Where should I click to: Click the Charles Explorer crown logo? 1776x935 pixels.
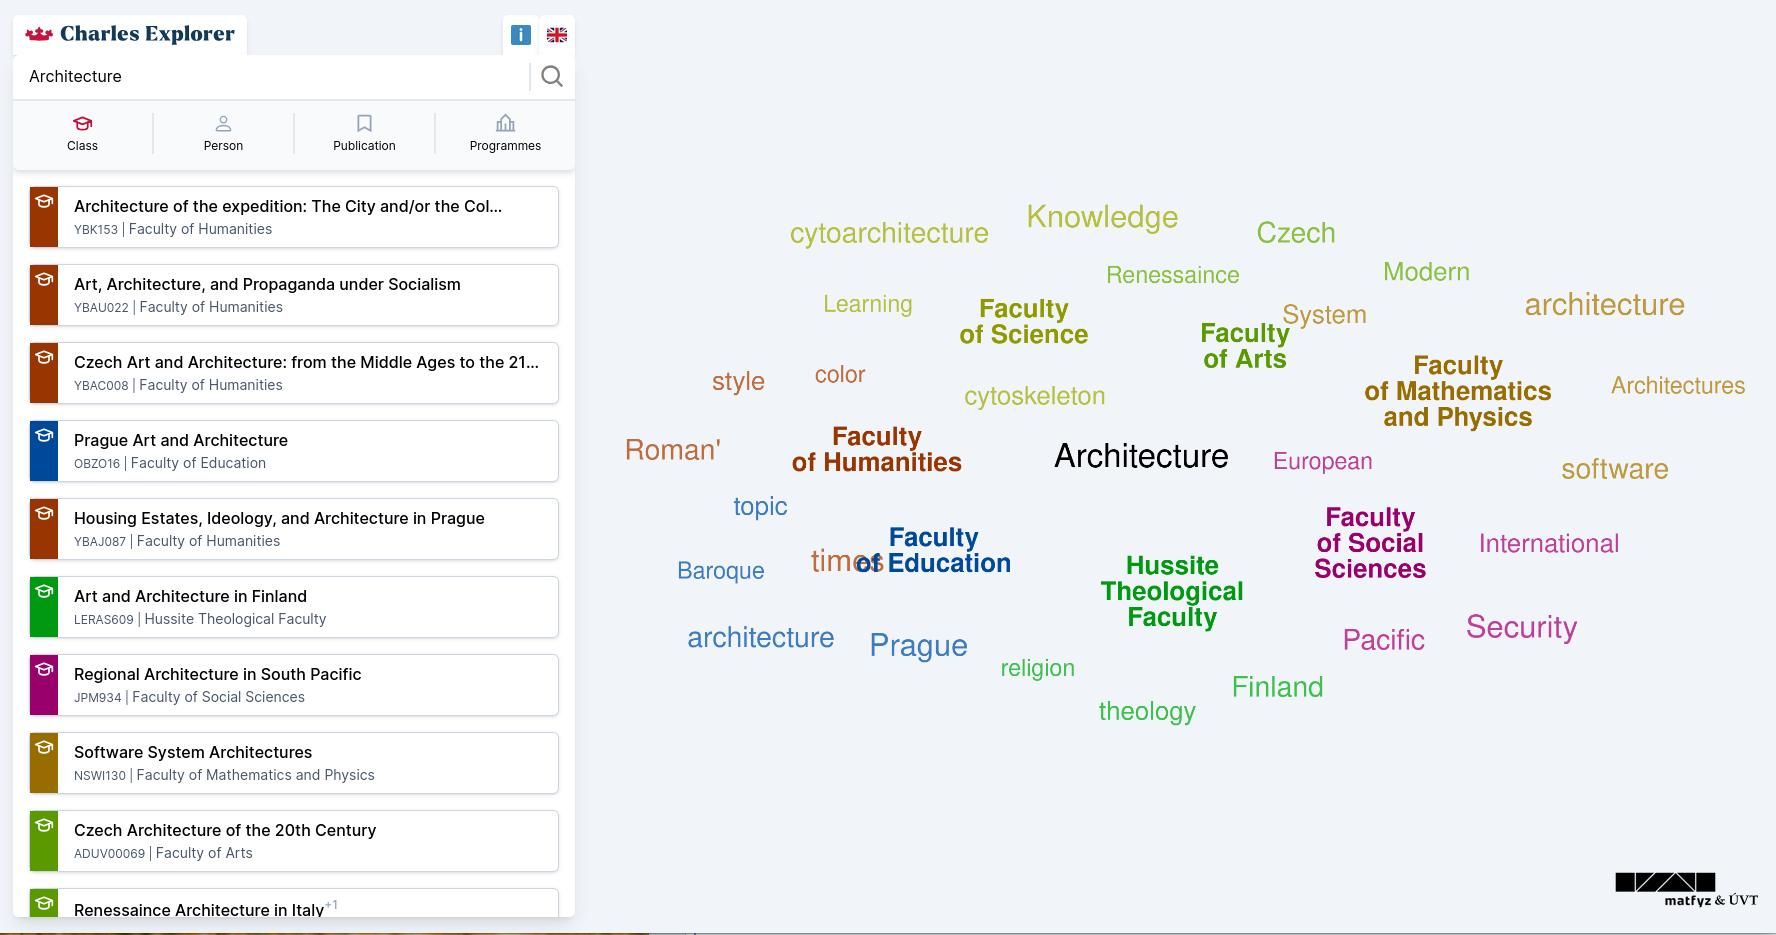39,34
